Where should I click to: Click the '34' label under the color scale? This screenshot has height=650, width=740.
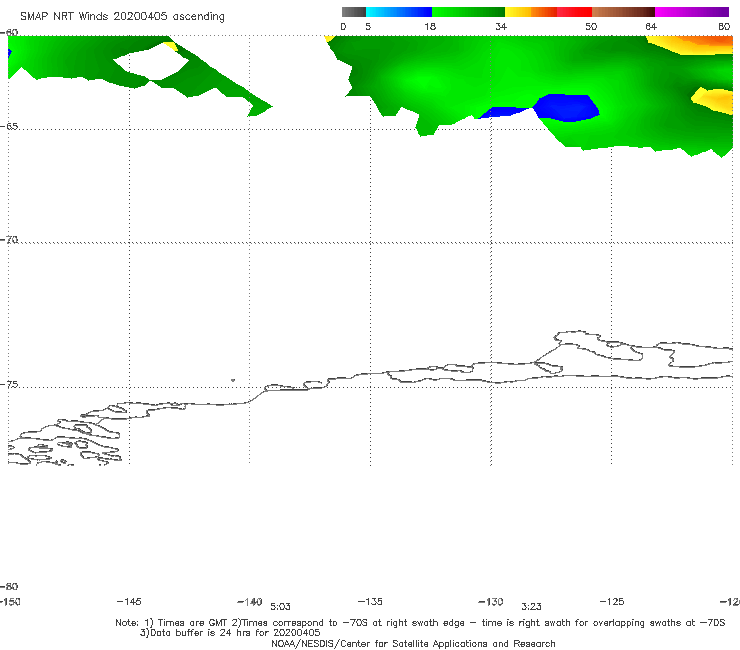501,27
